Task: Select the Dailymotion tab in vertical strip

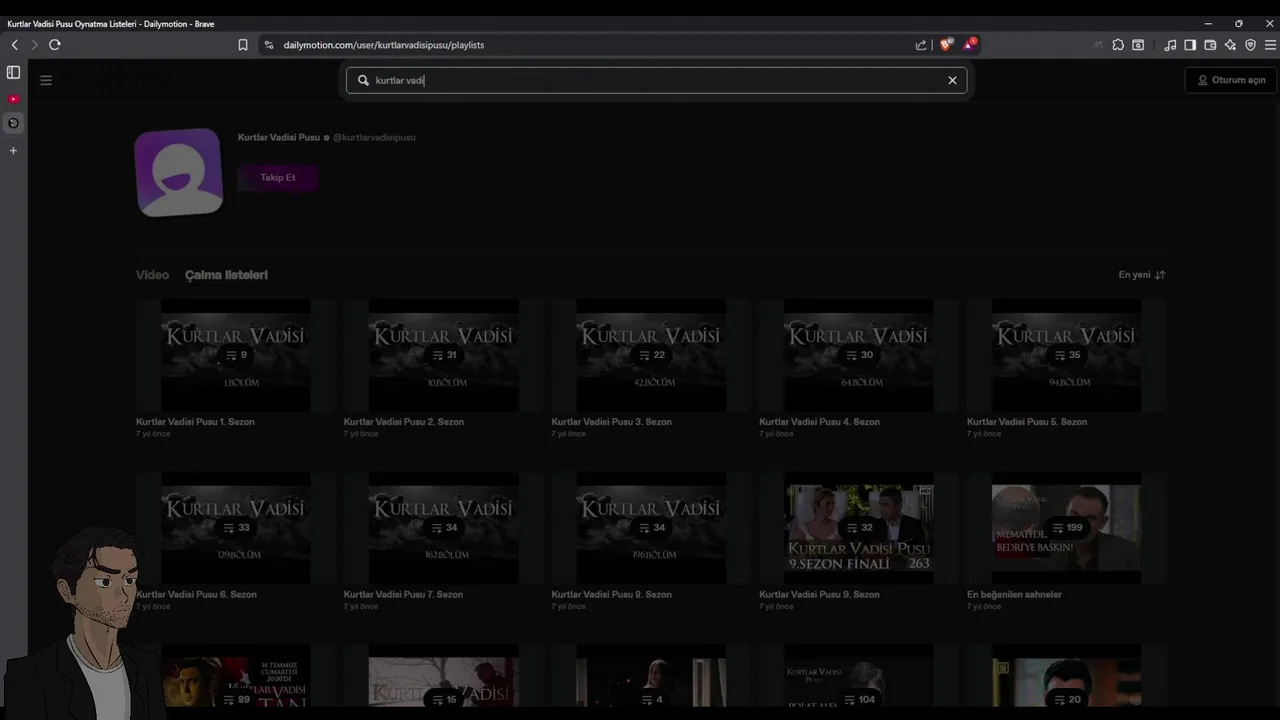Action: 13,123
